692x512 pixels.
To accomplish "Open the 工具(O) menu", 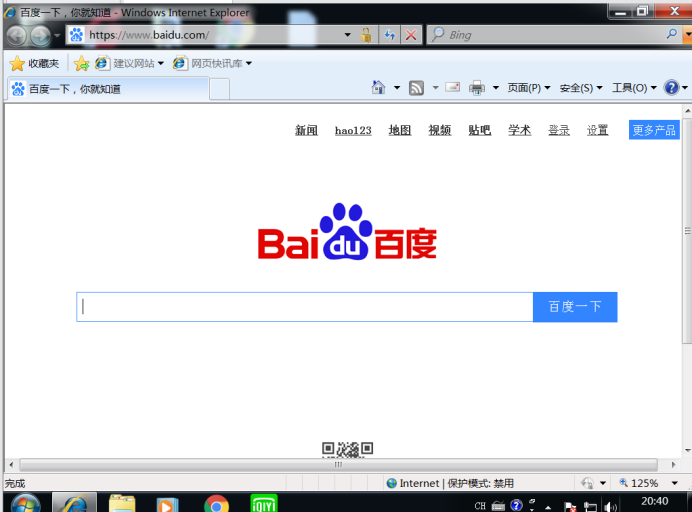I will [x=634, y=88].
